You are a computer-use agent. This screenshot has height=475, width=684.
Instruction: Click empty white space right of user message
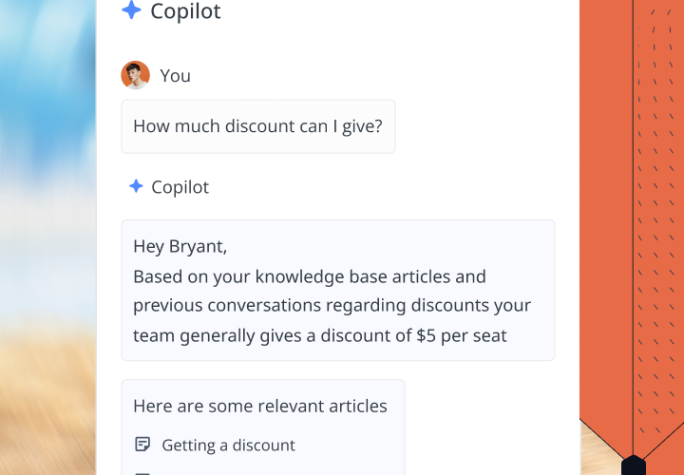[x=480, y=127]
